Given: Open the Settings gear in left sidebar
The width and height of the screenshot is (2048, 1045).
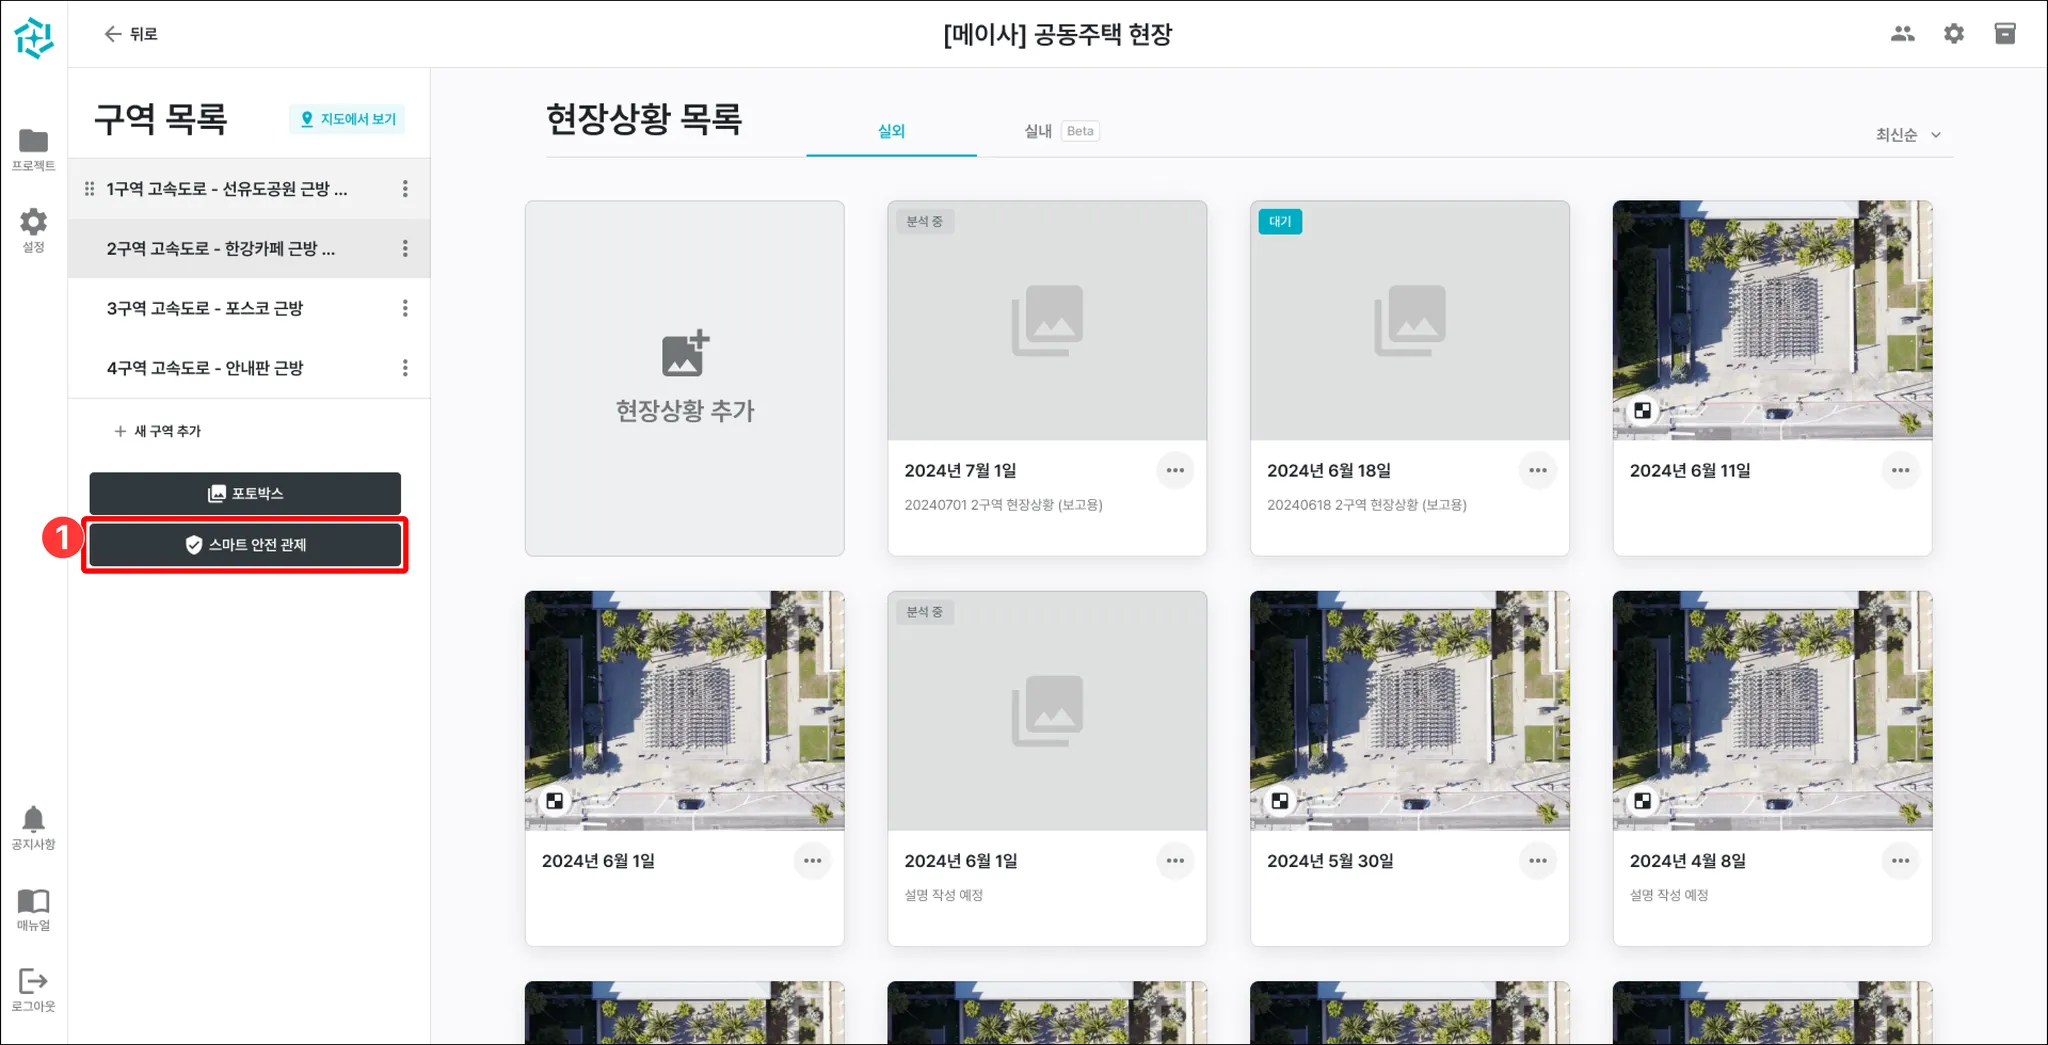Looking at the screenshot, I should (33, 229).
